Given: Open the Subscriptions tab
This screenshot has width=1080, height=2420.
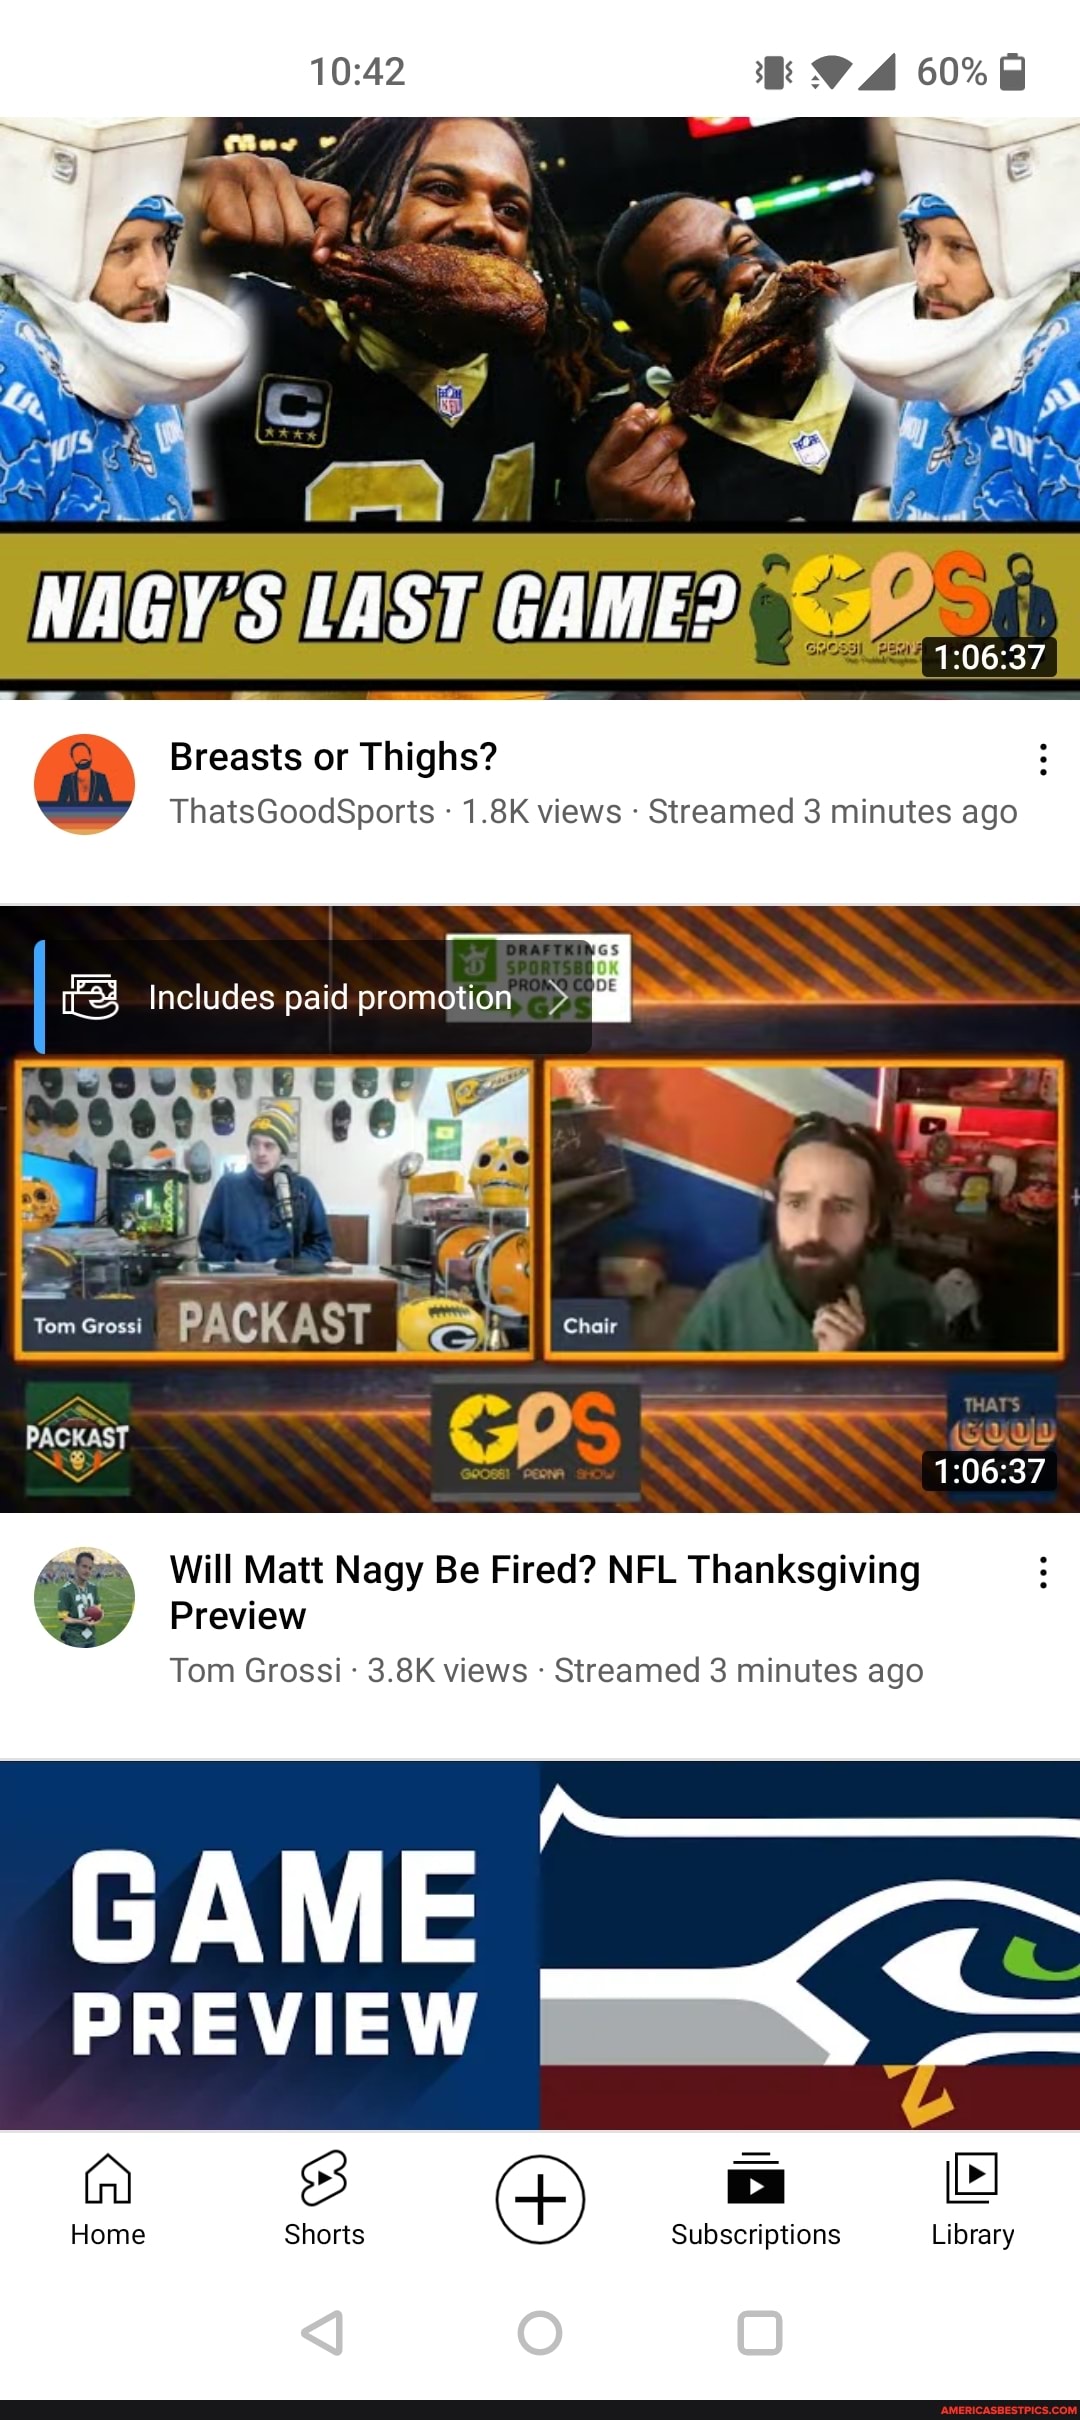Looking at the screenshot, I should pos(756,2199).
